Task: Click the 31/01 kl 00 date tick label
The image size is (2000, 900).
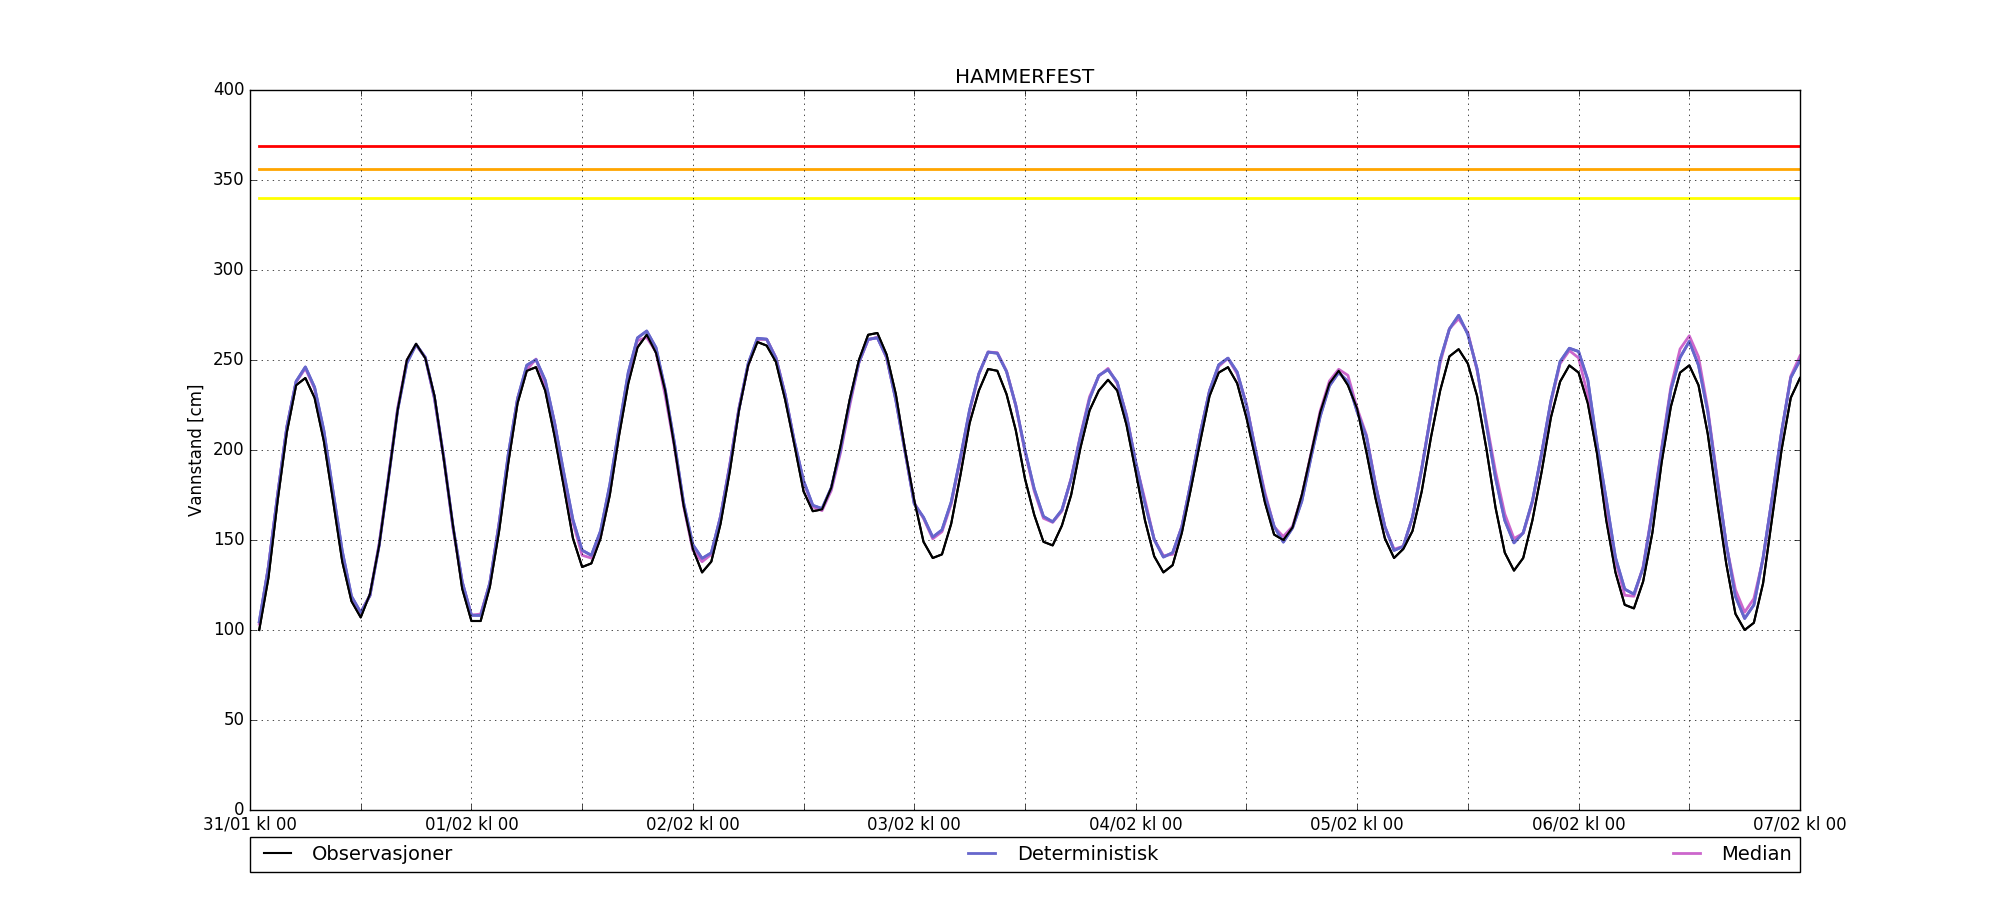Action: pyautogui.click(x=250, y=825)
